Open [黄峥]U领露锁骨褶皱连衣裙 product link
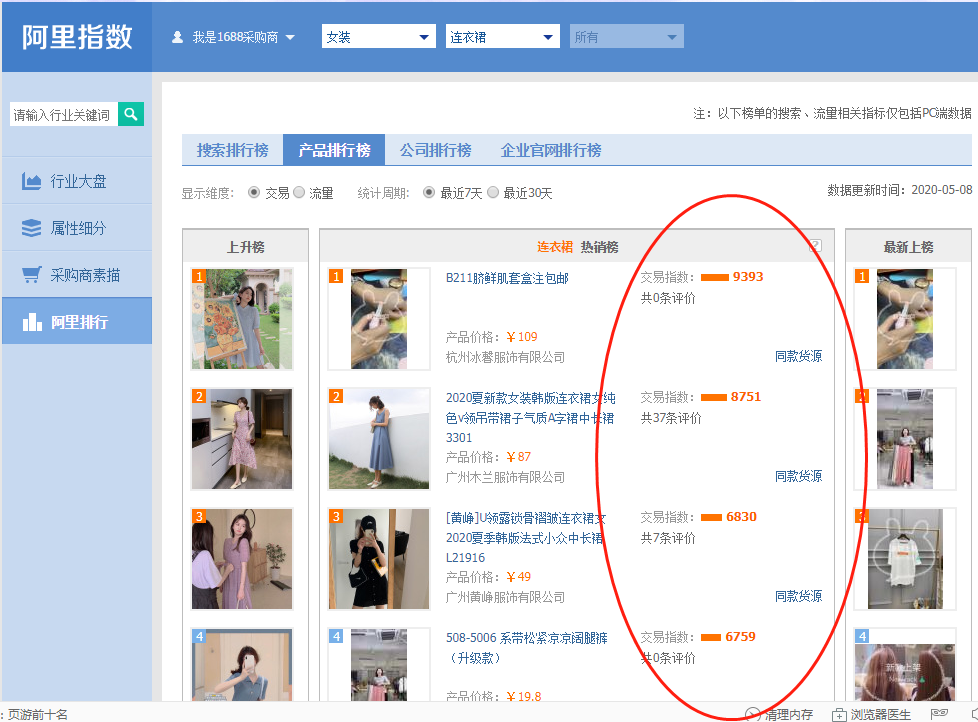The image size is (978, 722). point(526,537)
